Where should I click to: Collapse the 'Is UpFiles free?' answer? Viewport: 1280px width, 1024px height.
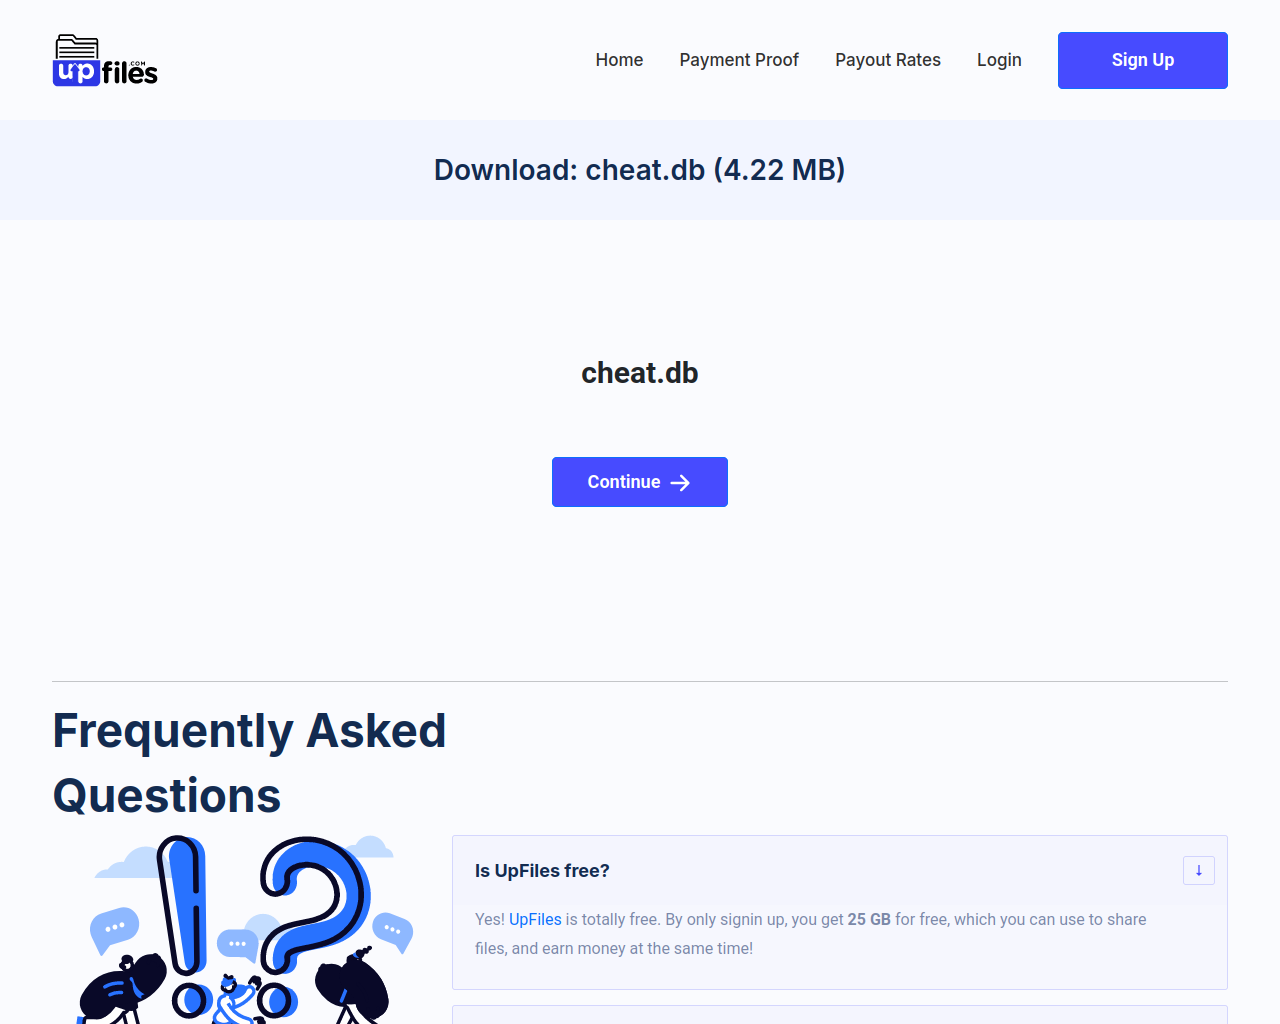coord(1199,871)
